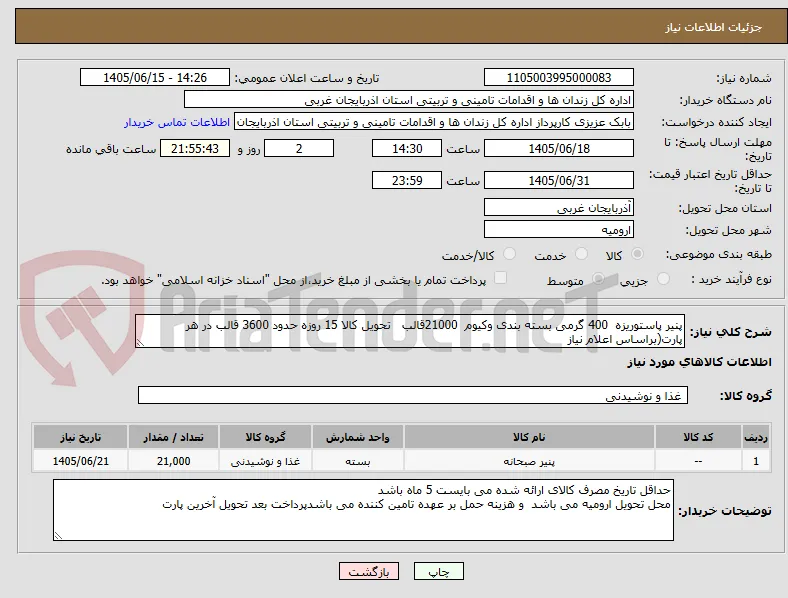The height and width of the screenshot is (598, 788).
Task: Click the buyer organization name field
Action: pyautogui.click(x=409, y=99)
